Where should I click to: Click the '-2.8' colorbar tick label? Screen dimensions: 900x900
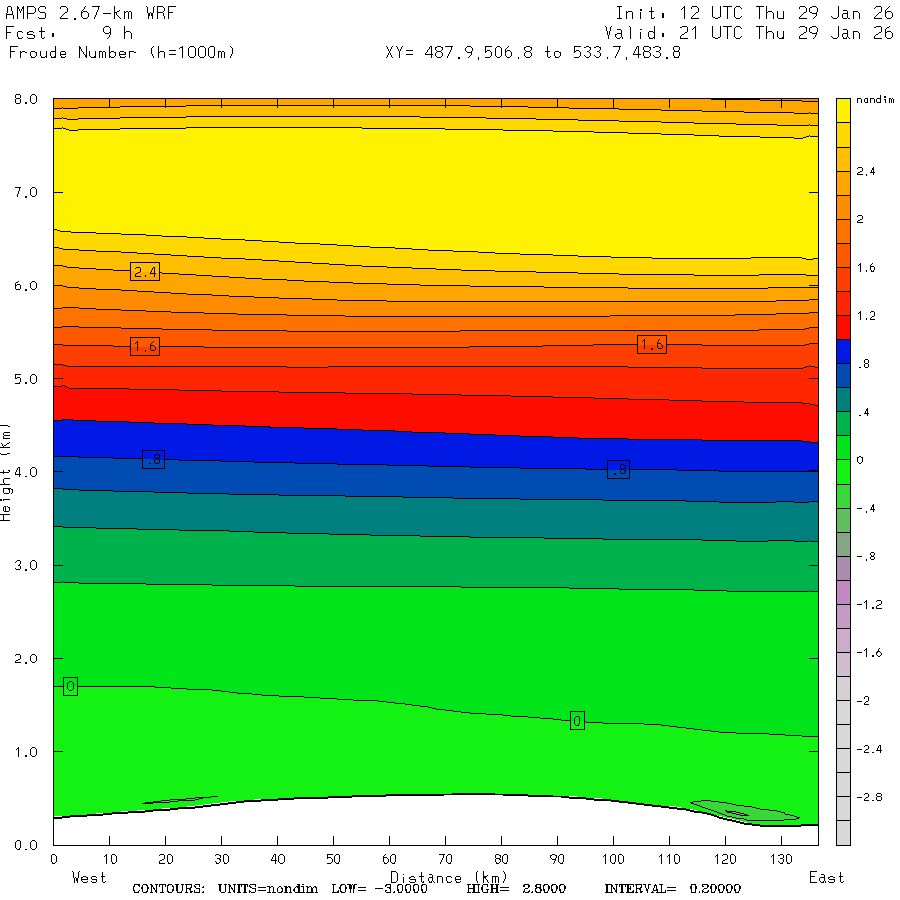click(870, 797)
